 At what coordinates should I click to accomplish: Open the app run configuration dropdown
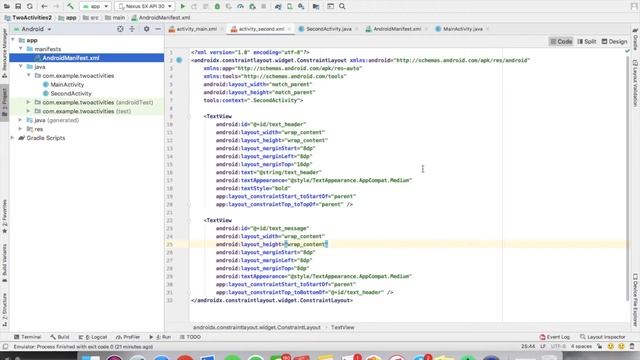96,7
